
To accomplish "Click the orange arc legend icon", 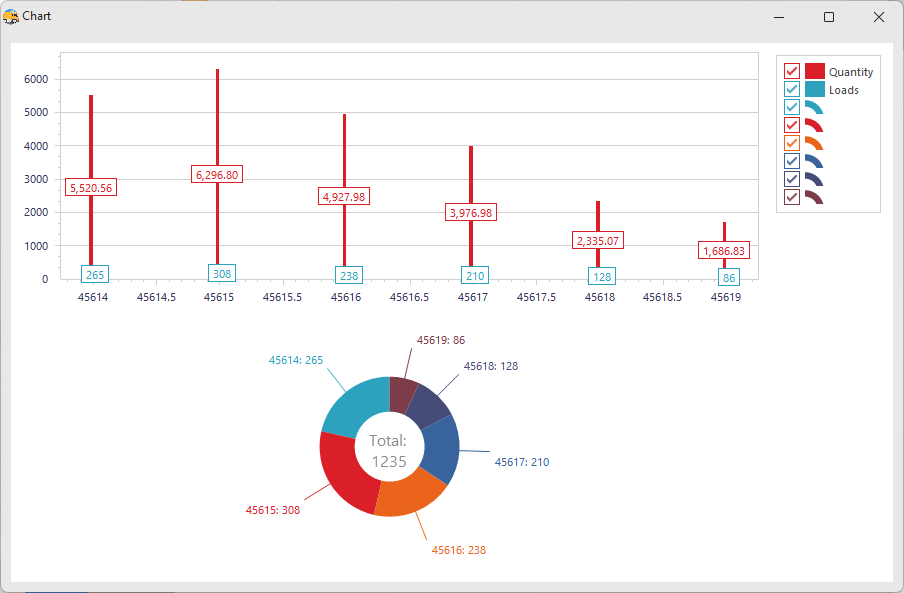I will click(x=813, y=144).
